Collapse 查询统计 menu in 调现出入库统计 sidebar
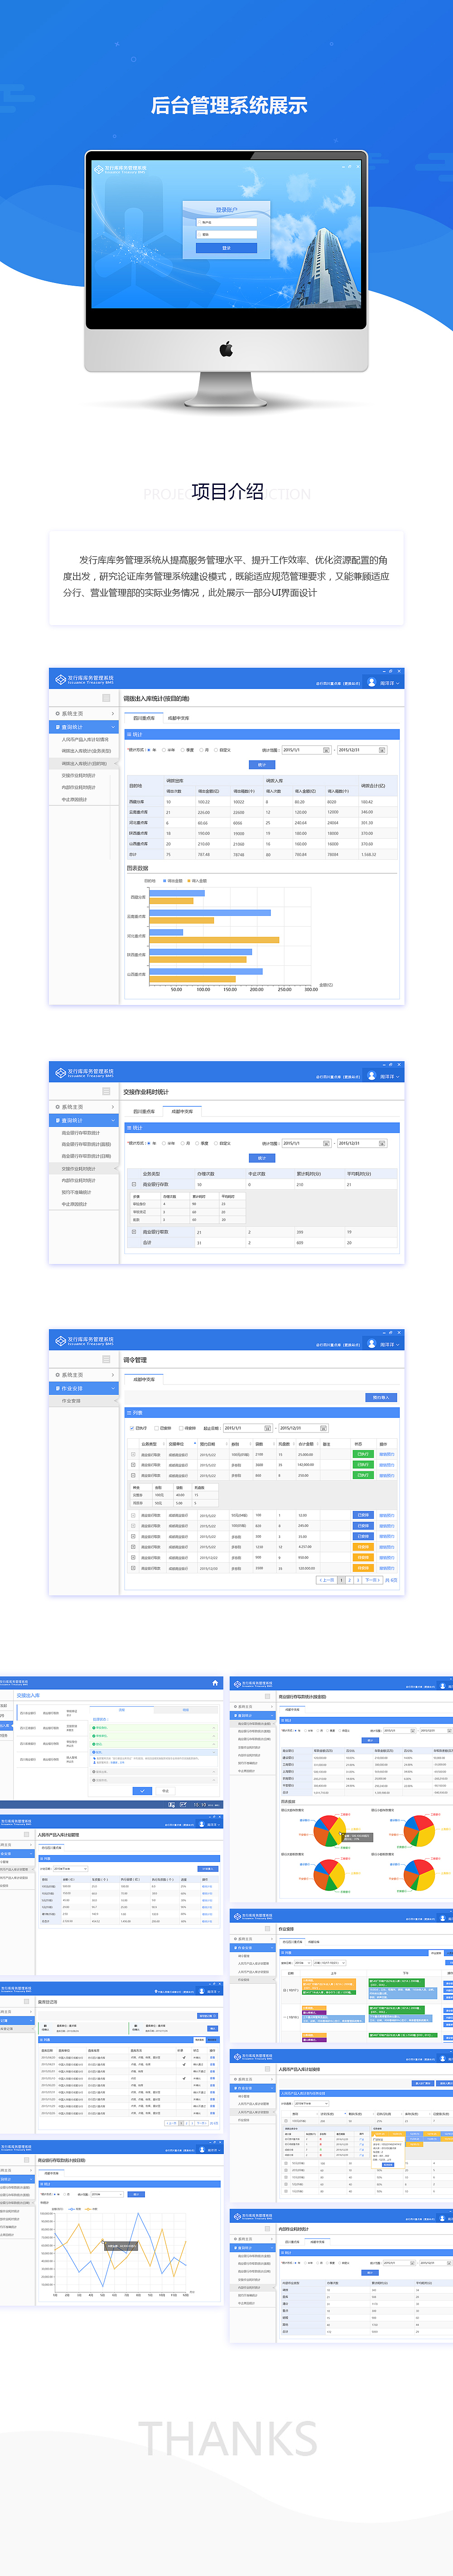Image resolution: width=453 pixels, height=2576 pixels. (x=84, y=727)
